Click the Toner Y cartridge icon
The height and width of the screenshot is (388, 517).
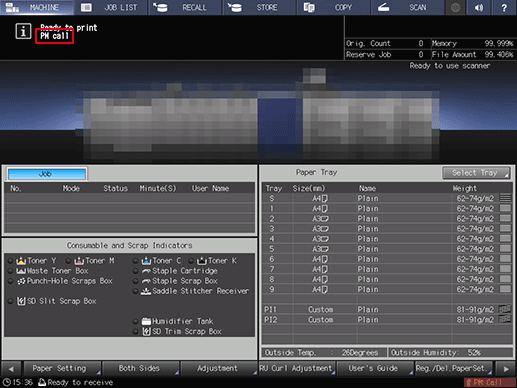click(x=21, y=261)
